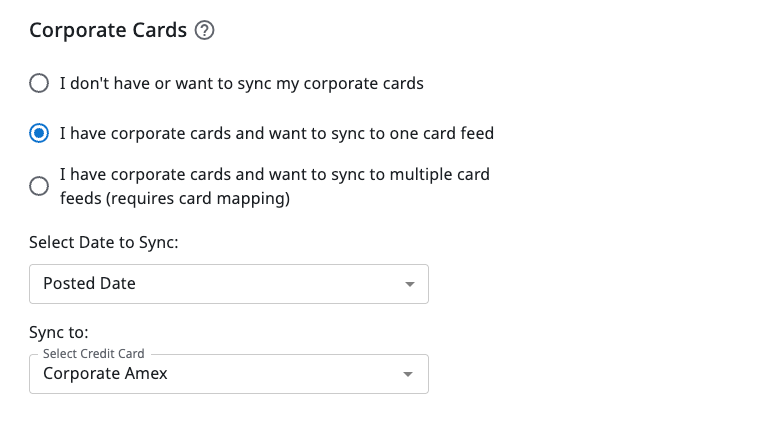
Task: Click the "I don't have or want to sync my corporate cards" label text
Action: pyautogui.click(x=241, y=84)
